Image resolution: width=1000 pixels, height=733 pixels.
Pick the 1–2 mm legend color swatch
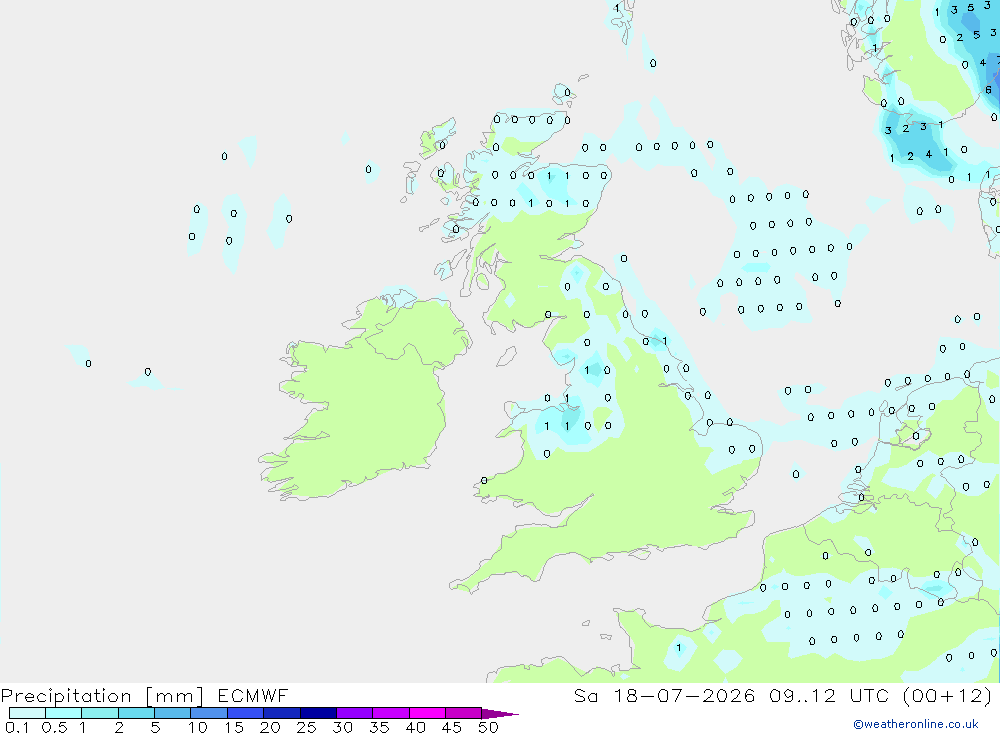[99, 713]
